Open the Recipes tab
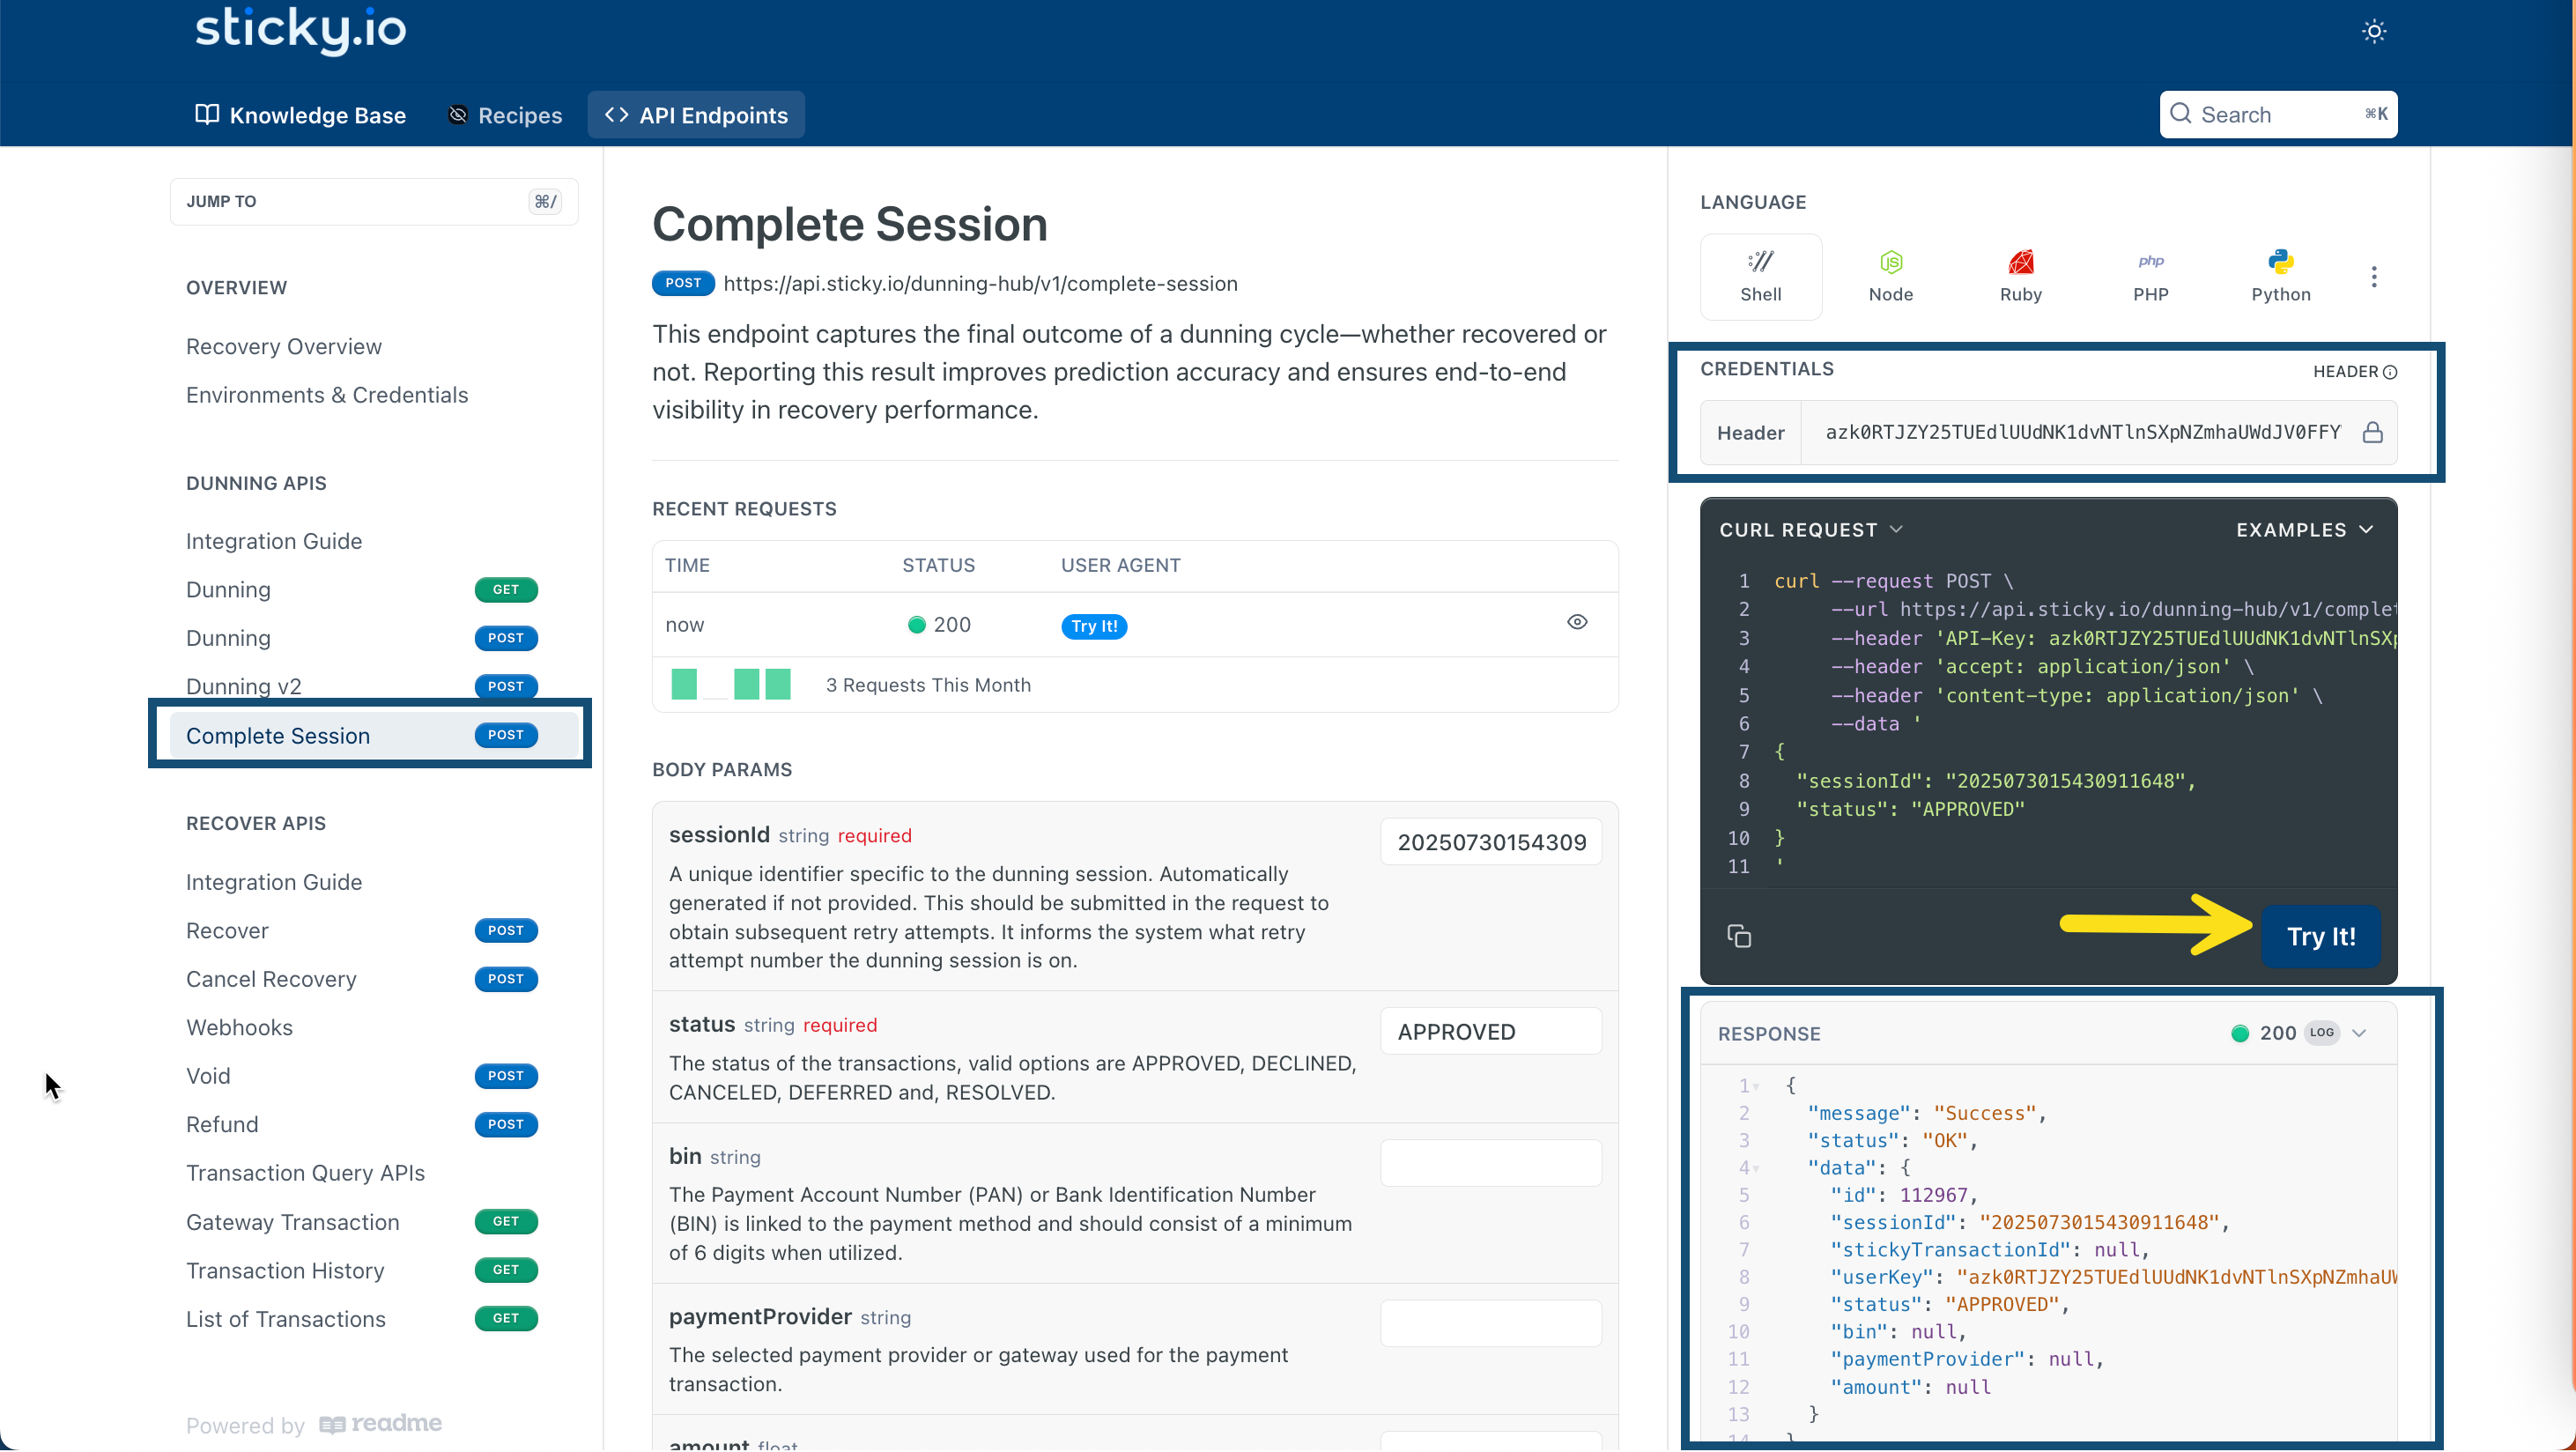Screen dimensions: 2576x1452 tap(505, 115)
